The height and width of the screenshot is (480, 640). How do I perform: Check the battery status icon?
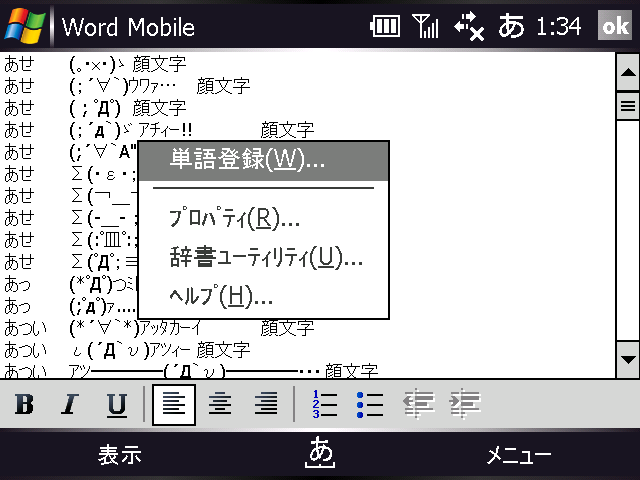[x=385, y=26]
